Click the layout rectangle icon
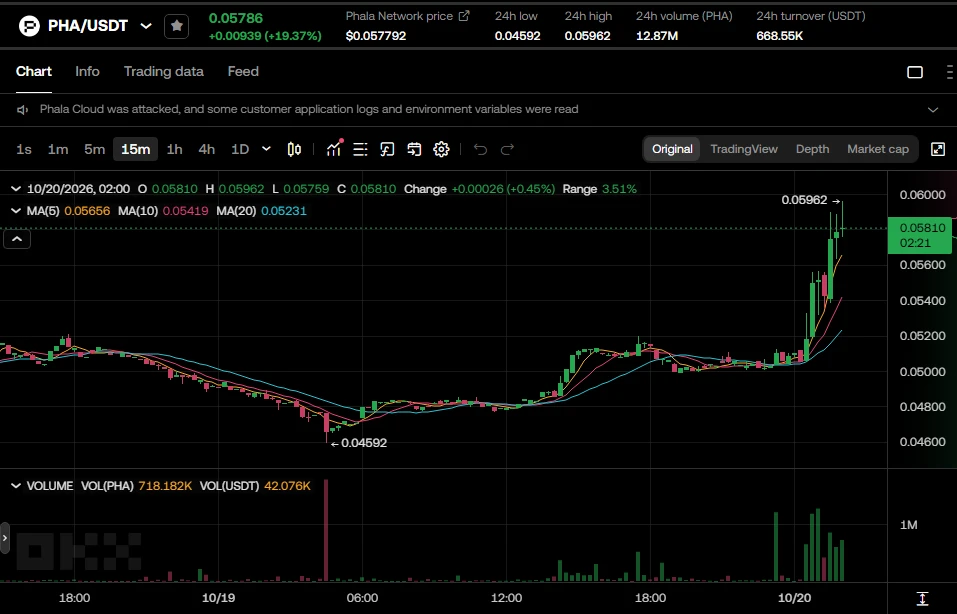 [x=915, y=72]
